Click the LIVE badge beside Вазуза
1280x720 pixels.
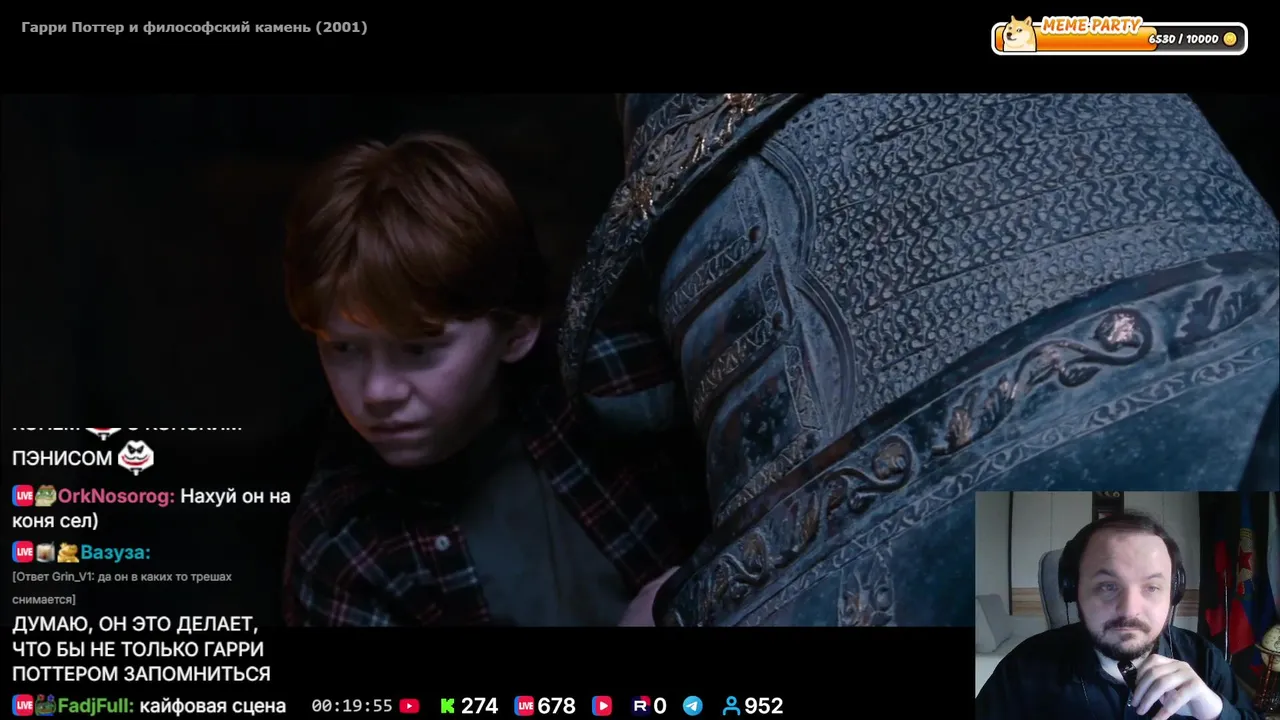[23, 552]
